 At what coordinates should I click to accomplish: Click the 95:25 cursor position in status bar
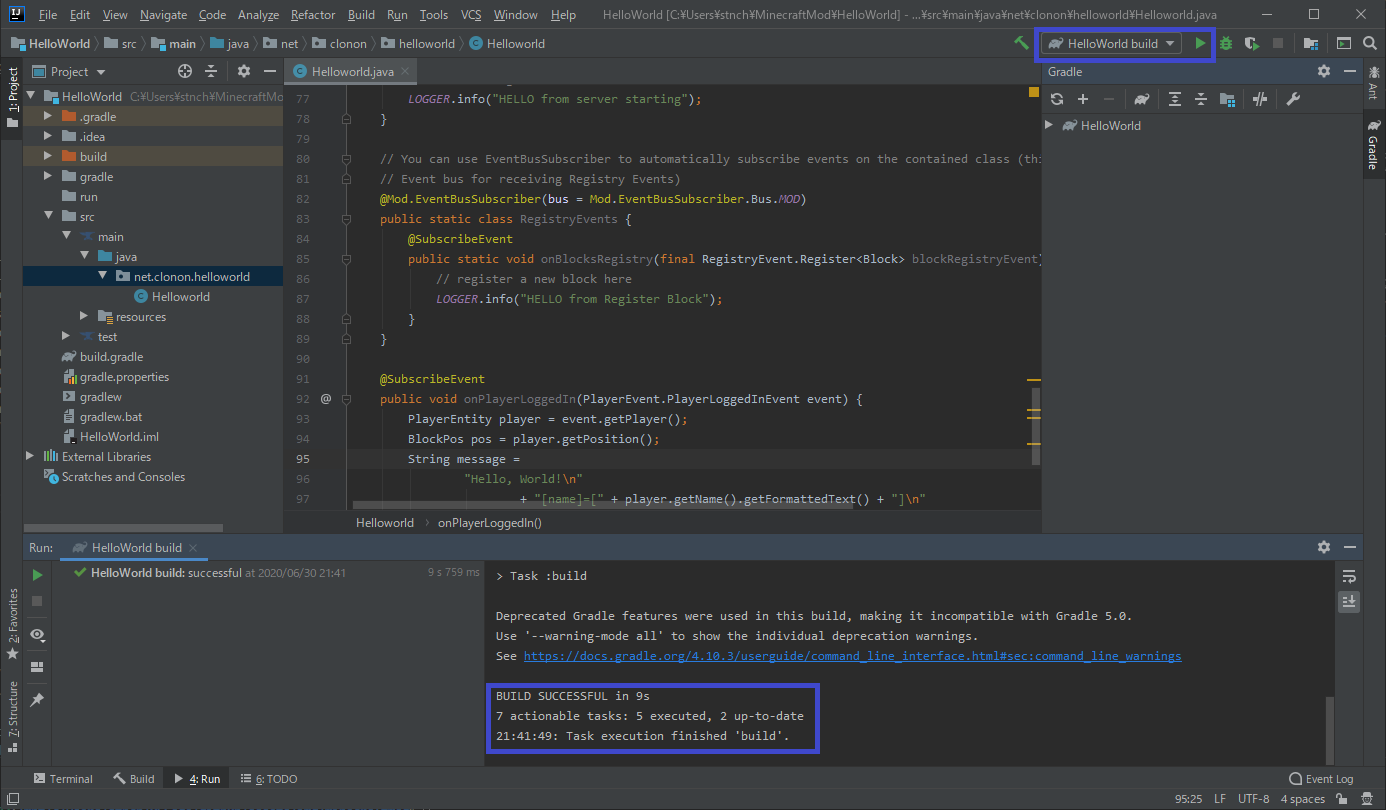(1188, 799)
